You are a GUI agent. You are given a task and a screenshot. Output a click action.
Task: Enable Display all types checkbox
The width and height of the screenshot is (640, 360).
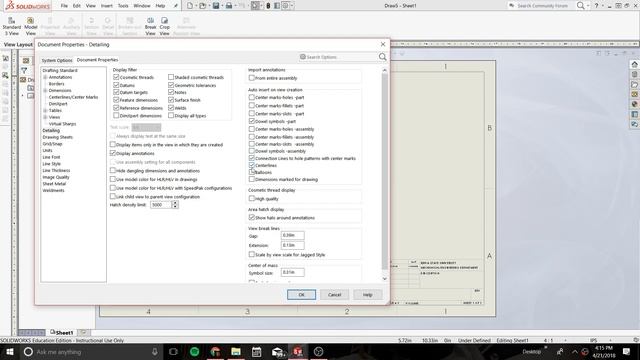tap(171, 116)
